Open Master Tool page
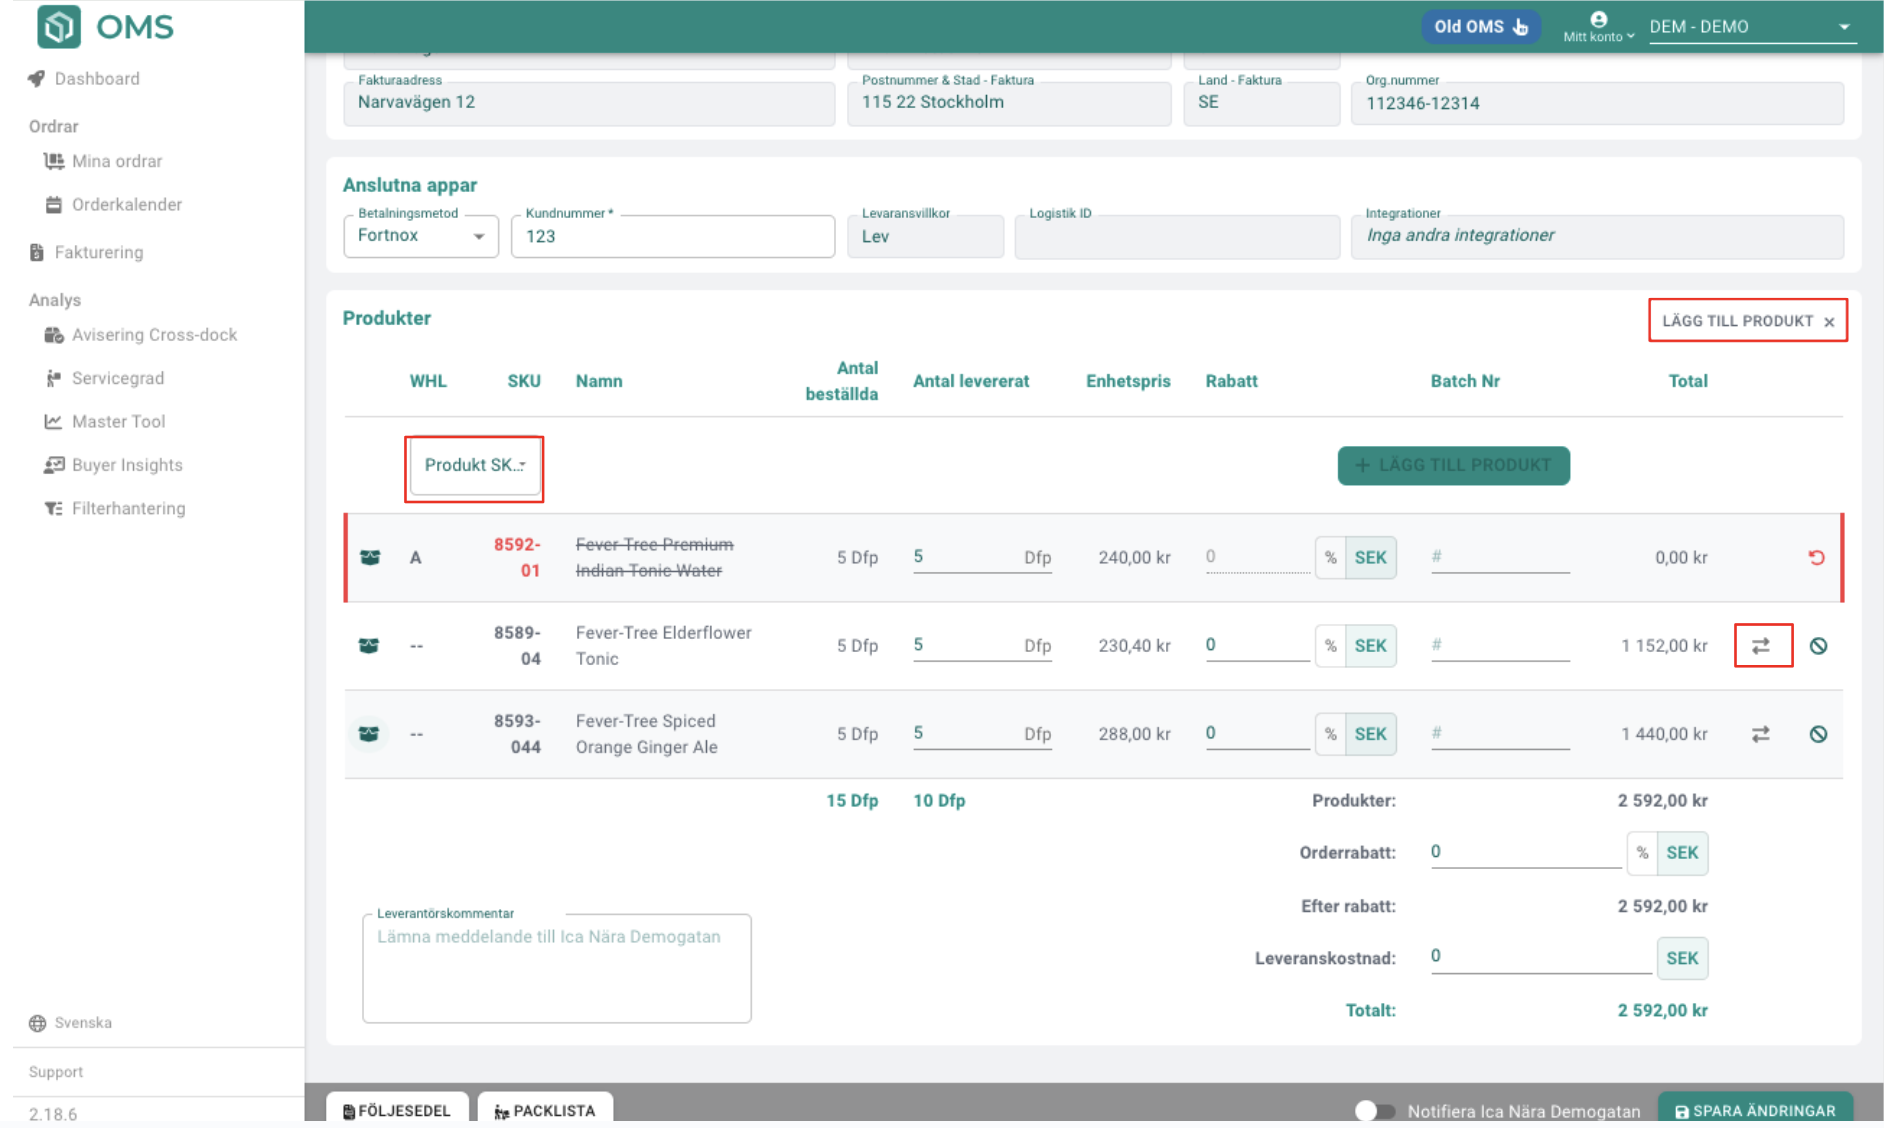This screenshot has height=1128, width=1884. pos(118,422)
